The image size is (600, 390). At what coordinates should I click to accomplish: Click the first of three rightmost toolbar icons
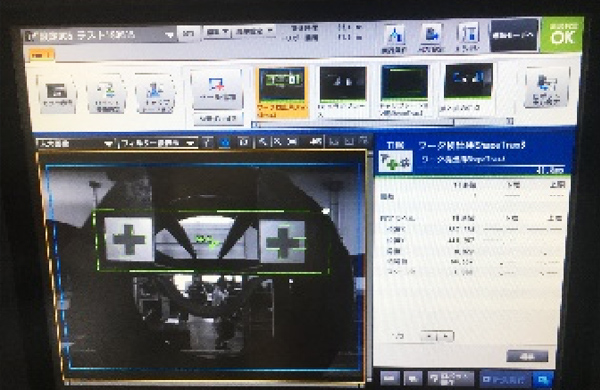[334, 142]
